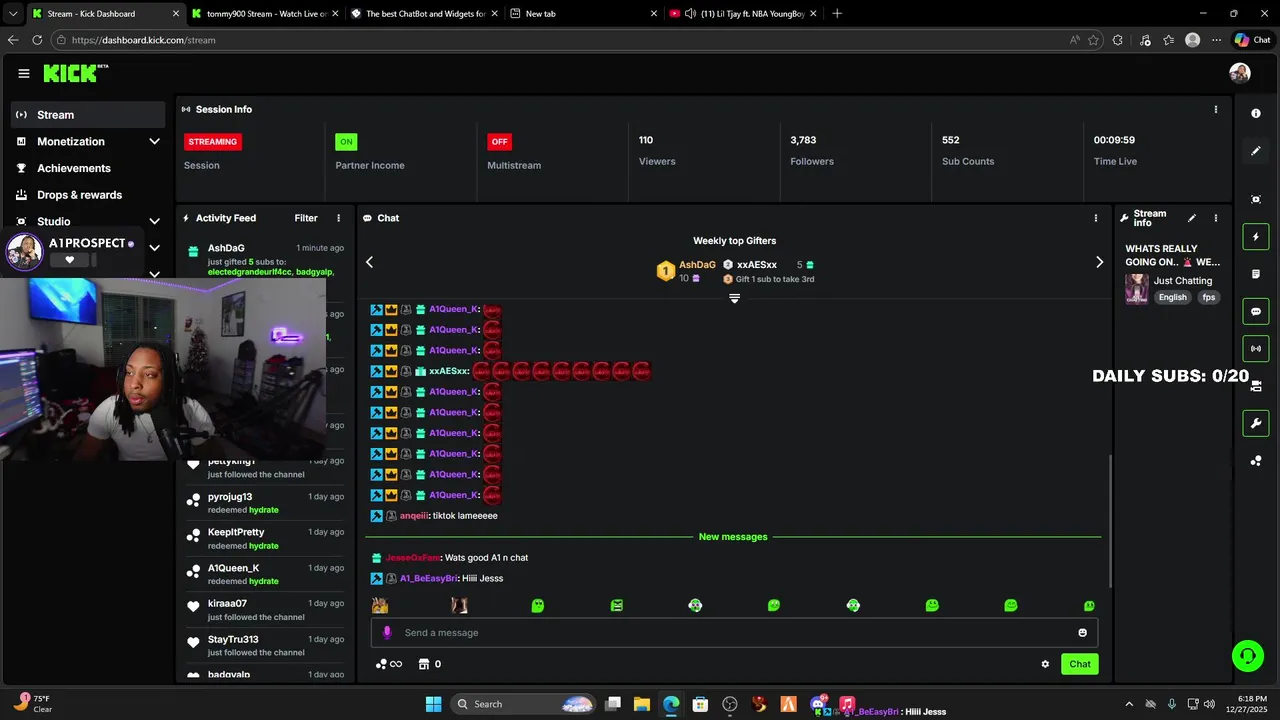Reload the dashboard page
This screenshot has height=720, width=1280.
click(37, 40)
